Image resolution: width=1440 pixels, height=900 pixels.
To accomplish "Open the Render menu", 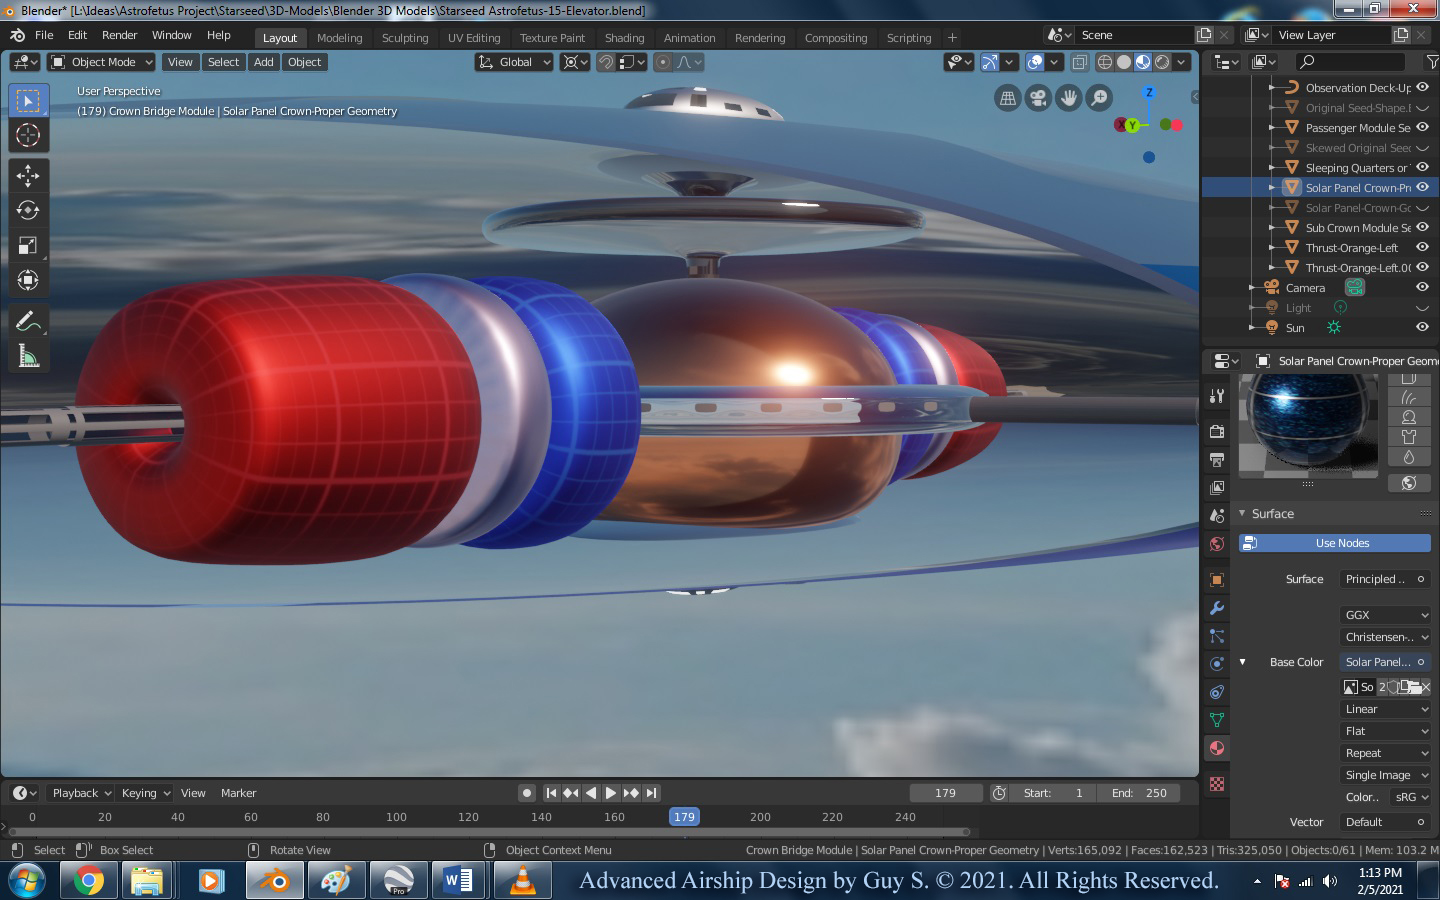I will [x=119, y=35].
